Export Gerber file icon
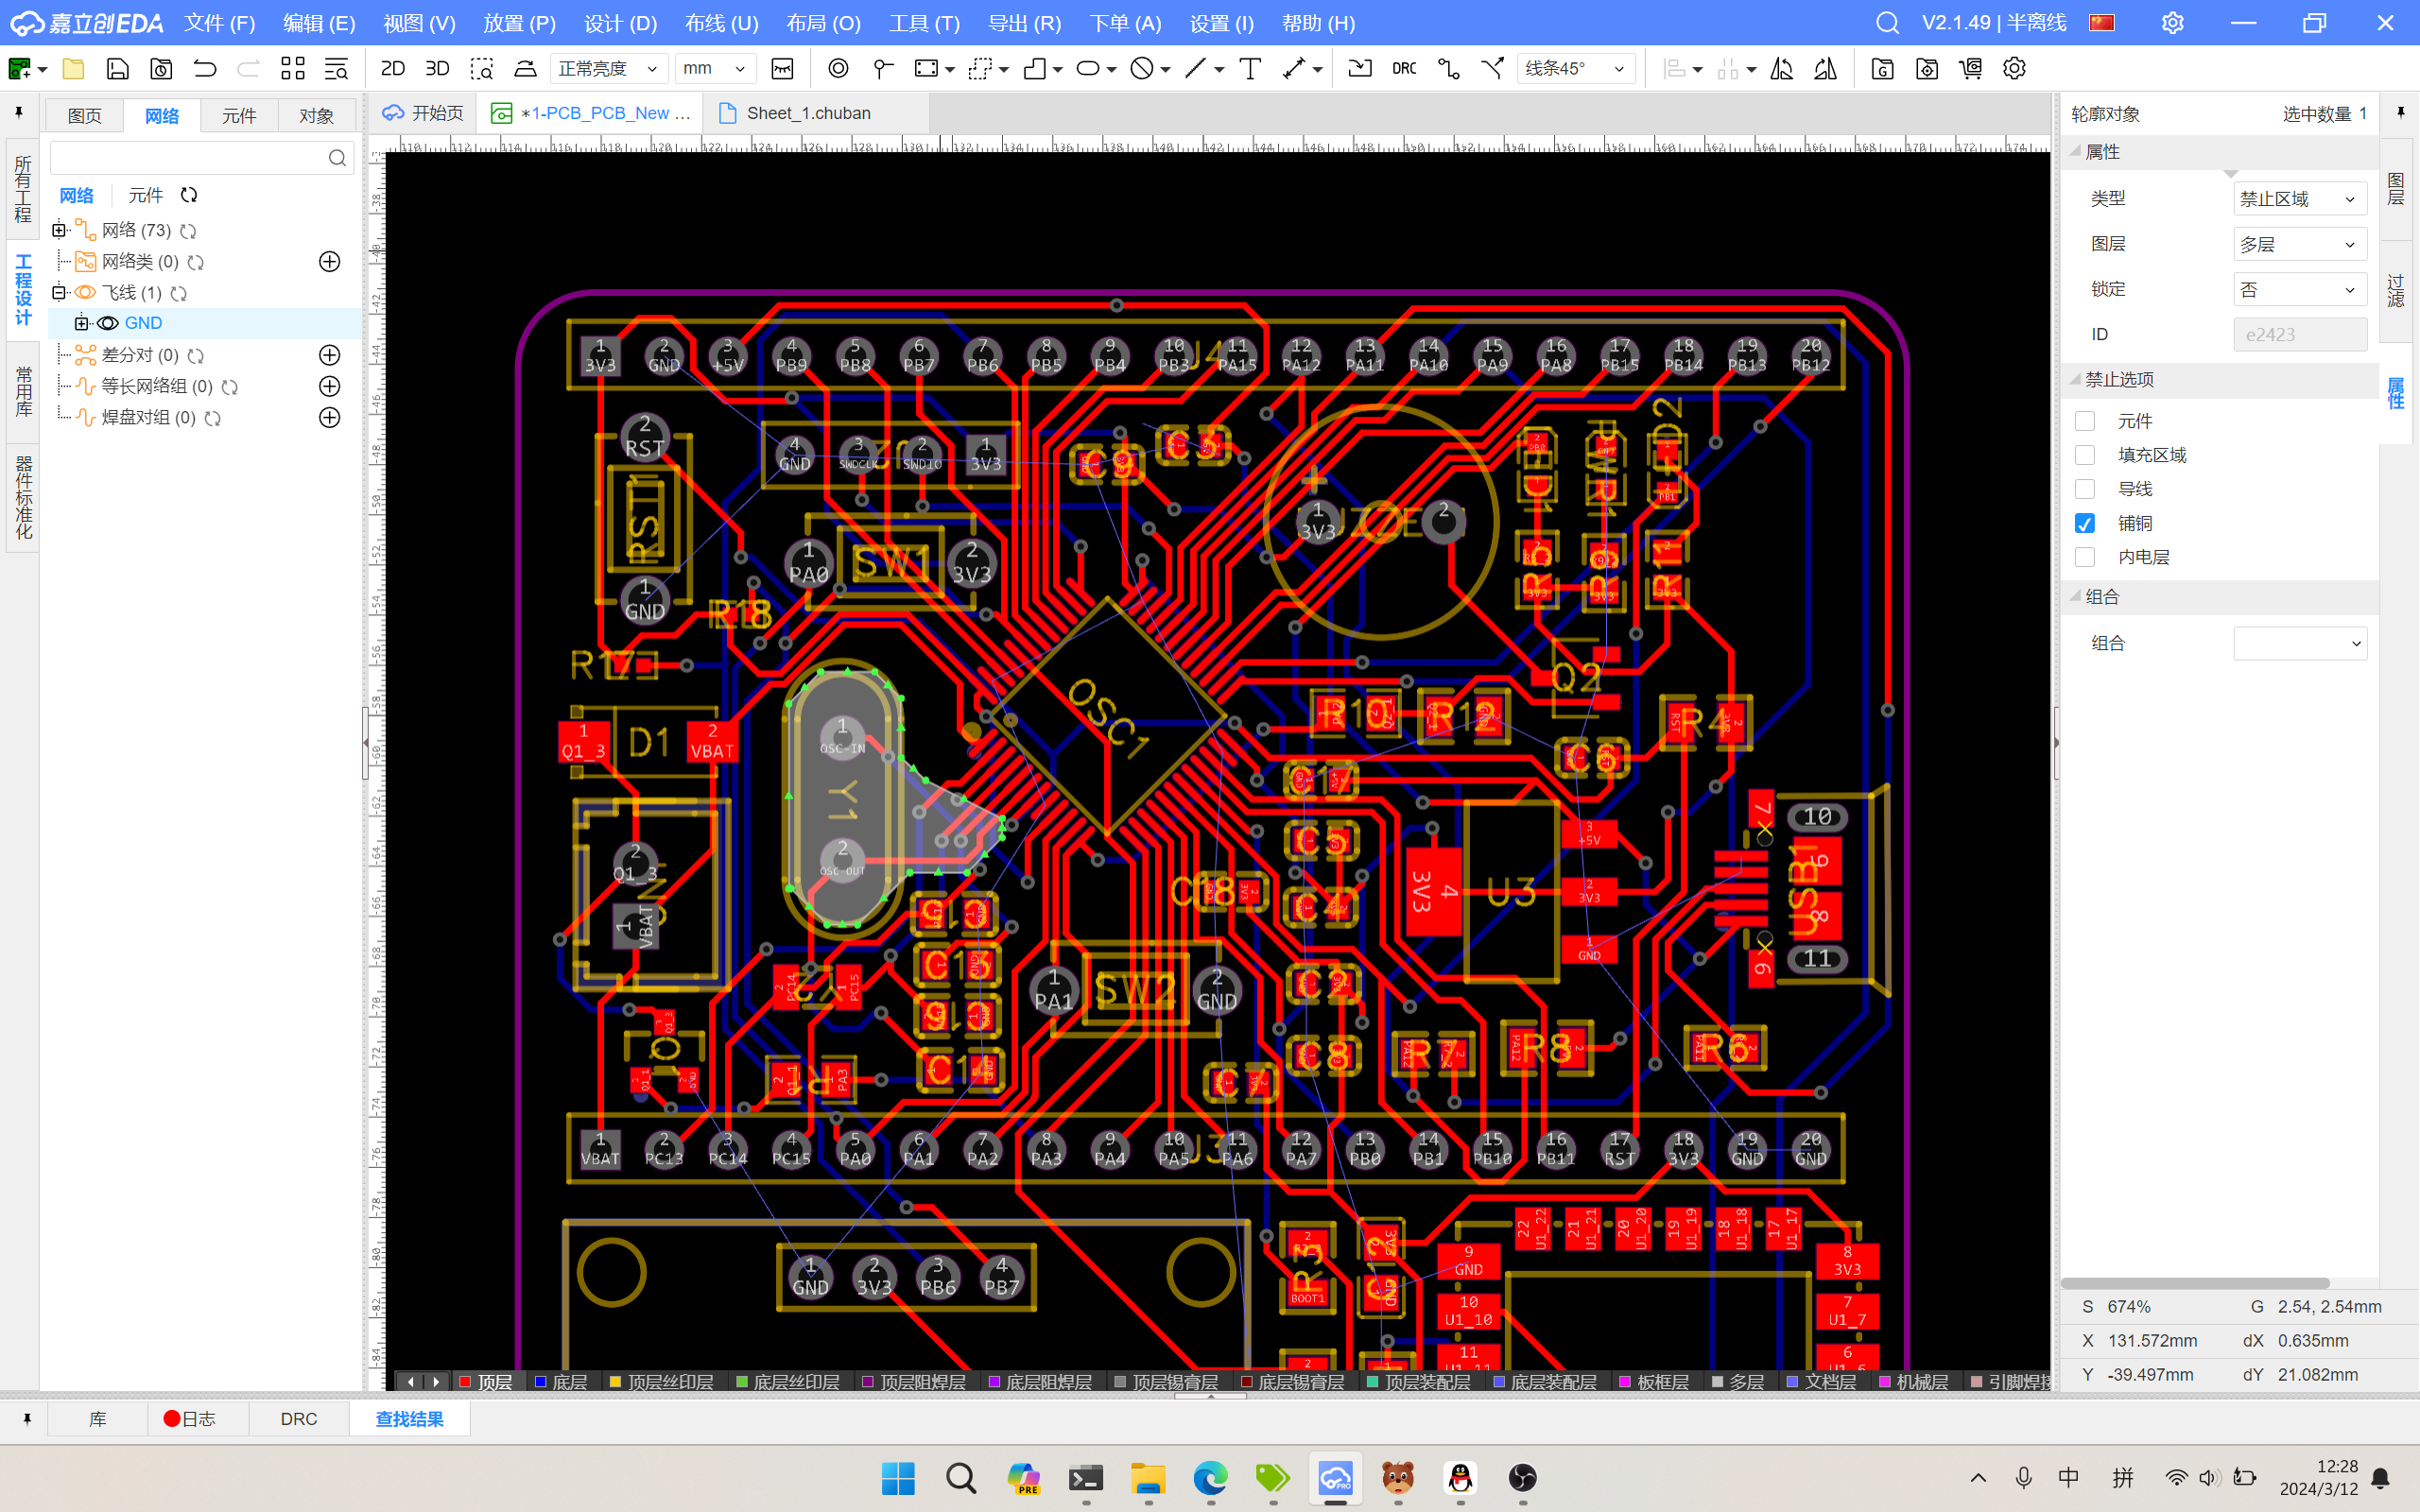This screenshot has height=1512, width=2420. click(1882, 68)
